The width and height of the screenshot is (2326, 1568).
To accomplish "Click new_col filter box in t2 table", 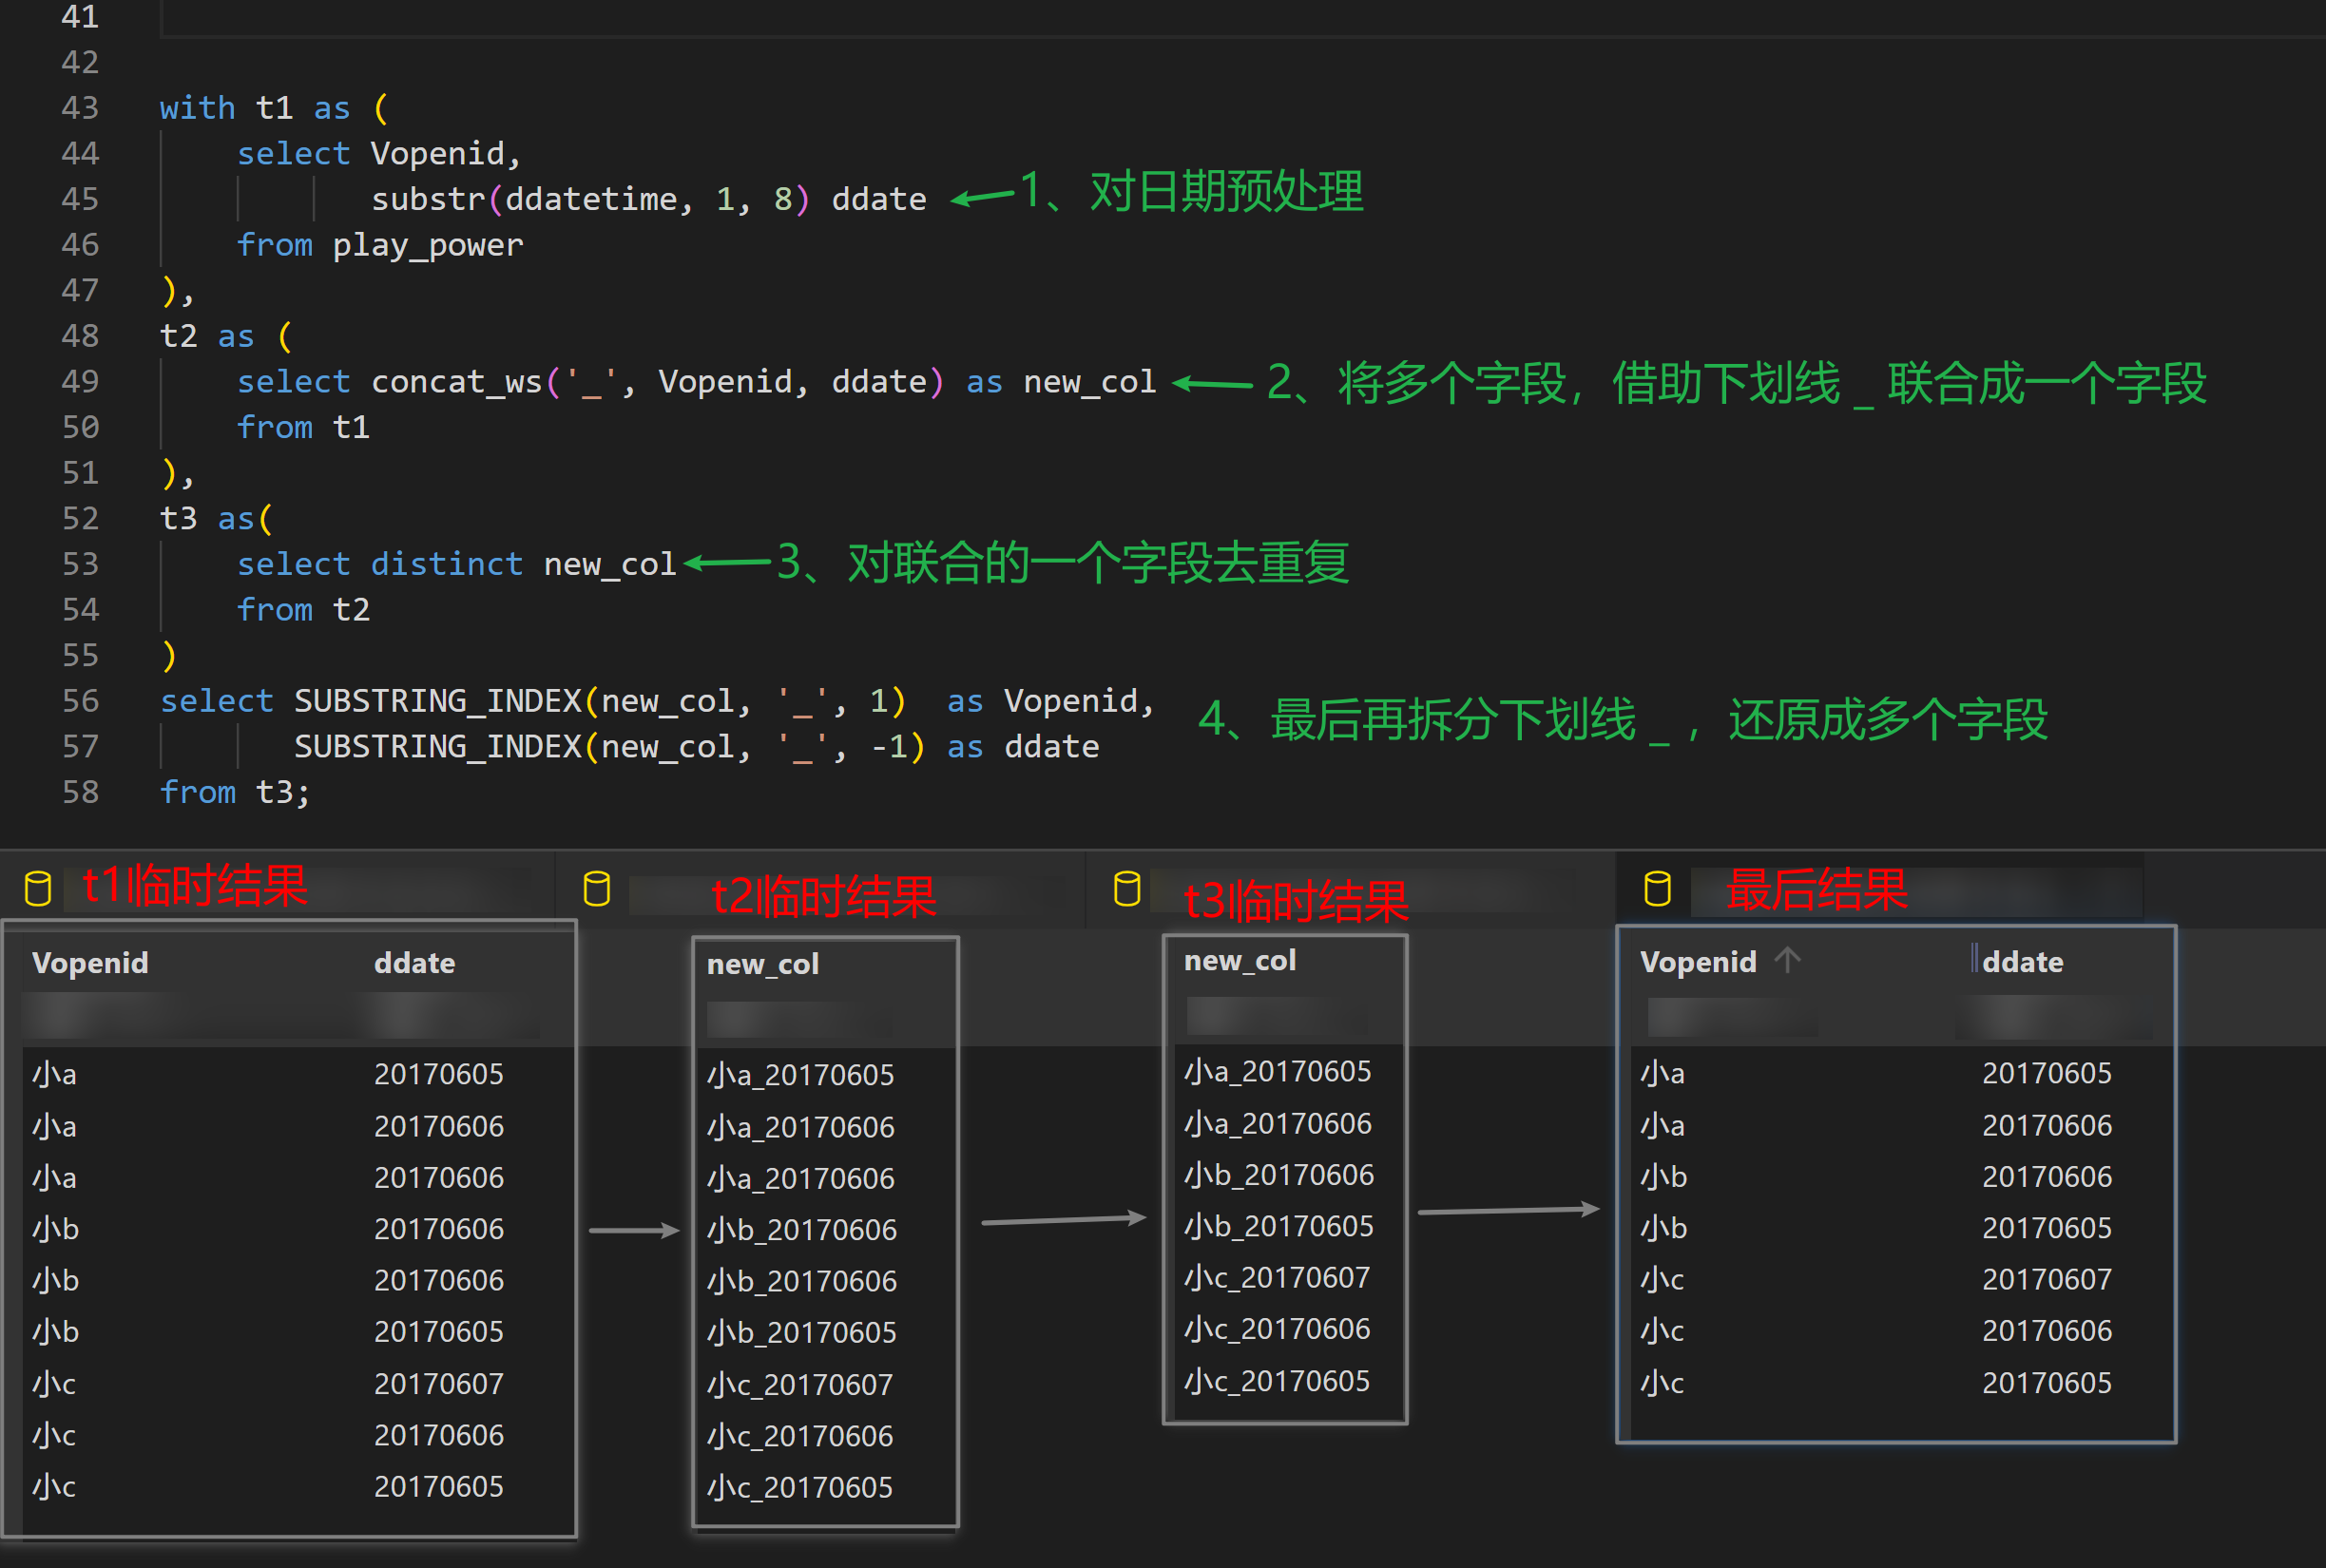I will [x=800, y=1020].
